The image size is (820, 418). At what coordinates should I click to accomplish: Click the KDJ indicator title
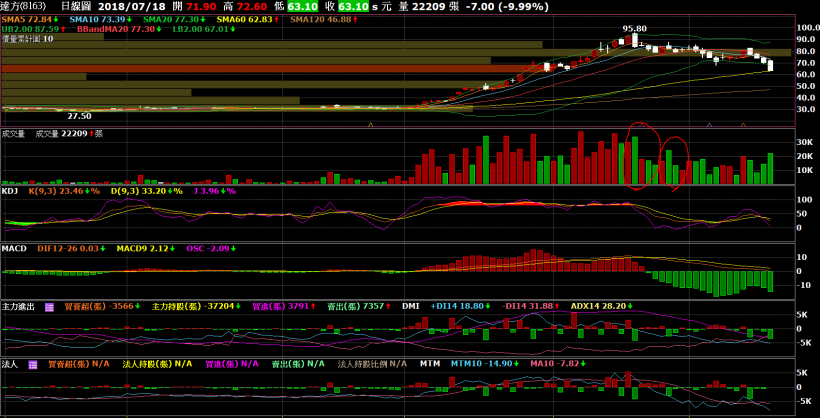click(x=10, y=191)
